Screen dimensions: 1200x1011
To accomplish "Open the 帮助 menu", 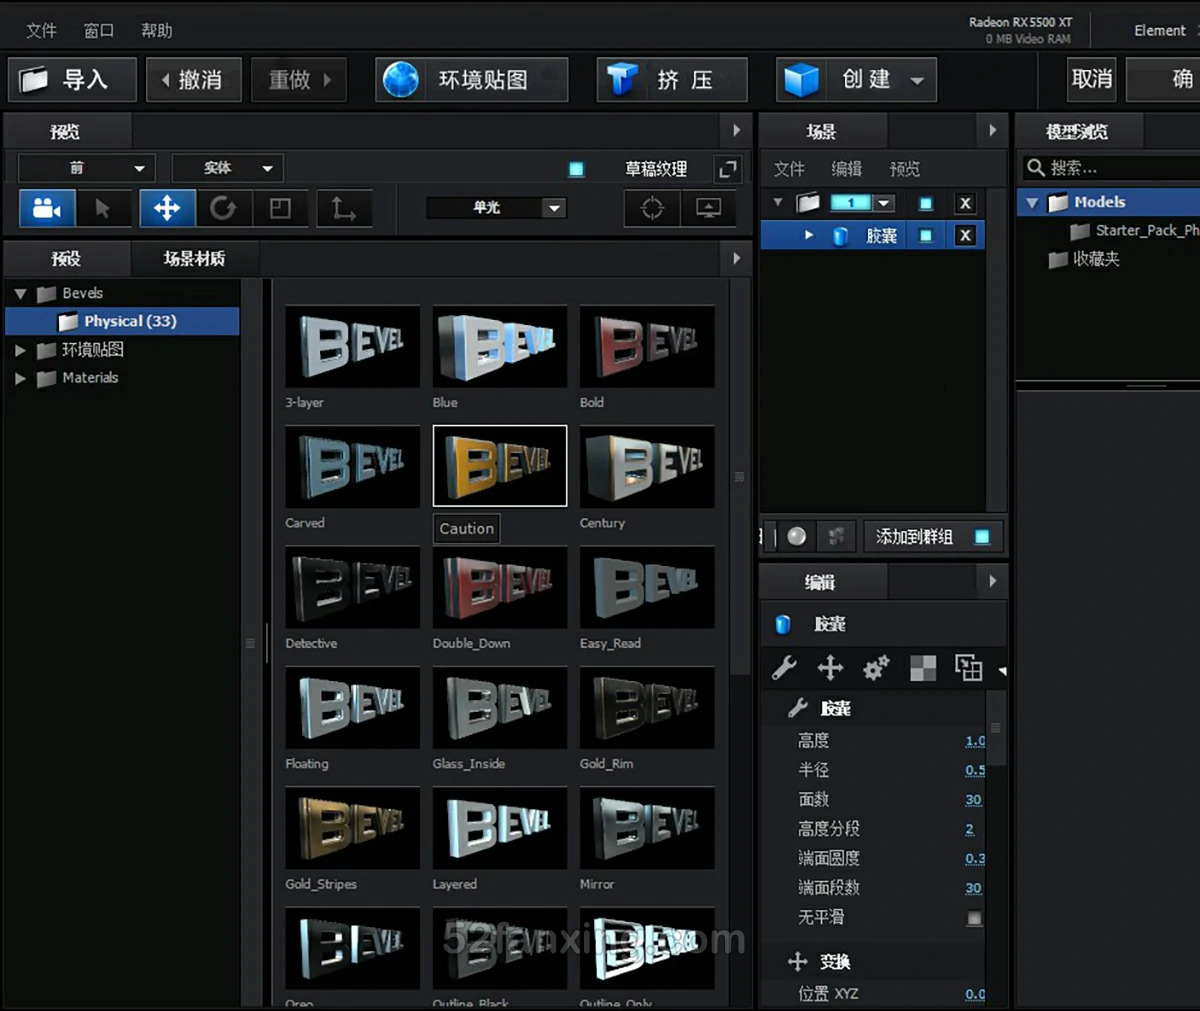I will 157,31.
